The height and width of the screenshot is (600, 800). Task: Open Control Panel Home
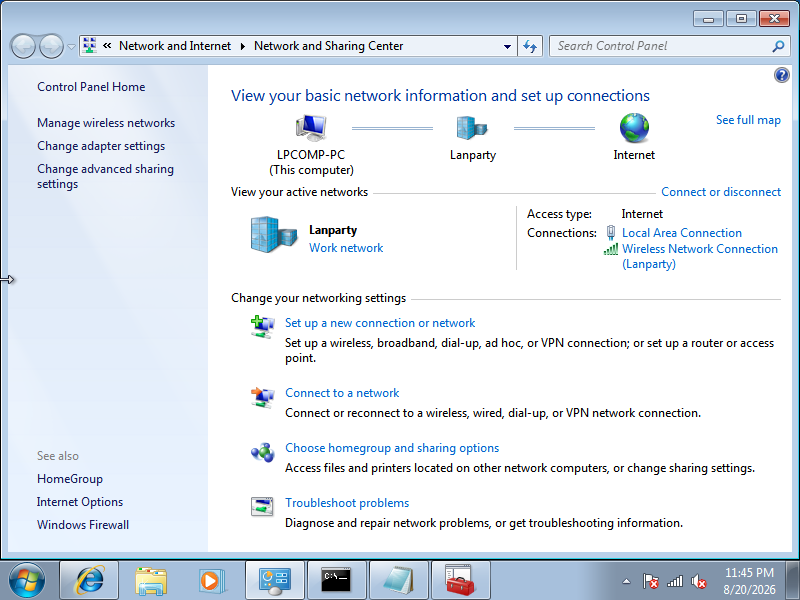tap(91, 87)
